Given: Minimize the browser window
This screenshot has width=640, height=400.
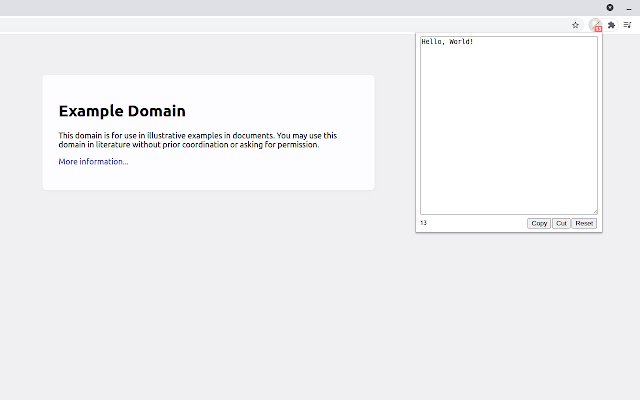Looking at the screenshot, I should (629, 8).
